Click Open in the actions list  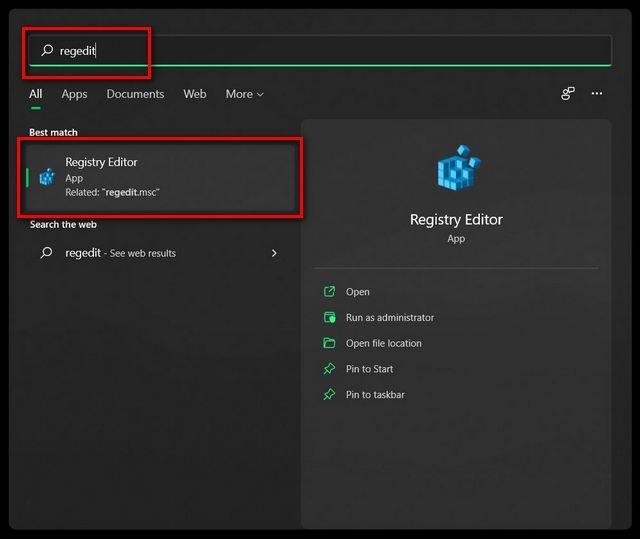(358, 292)
